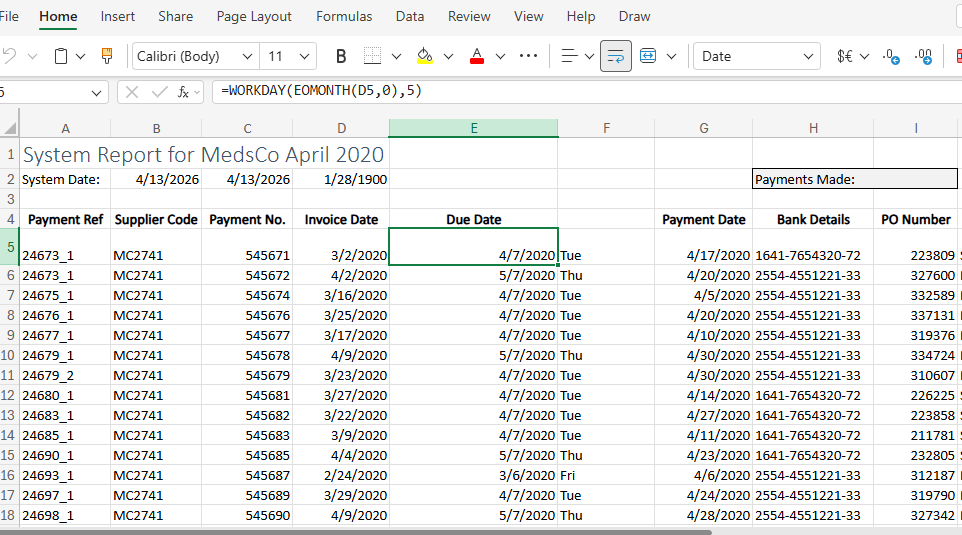Image resolution: width=962 pixels, height=535 pixels.
Task: Click the currency format icon
Action: (845, 56)
